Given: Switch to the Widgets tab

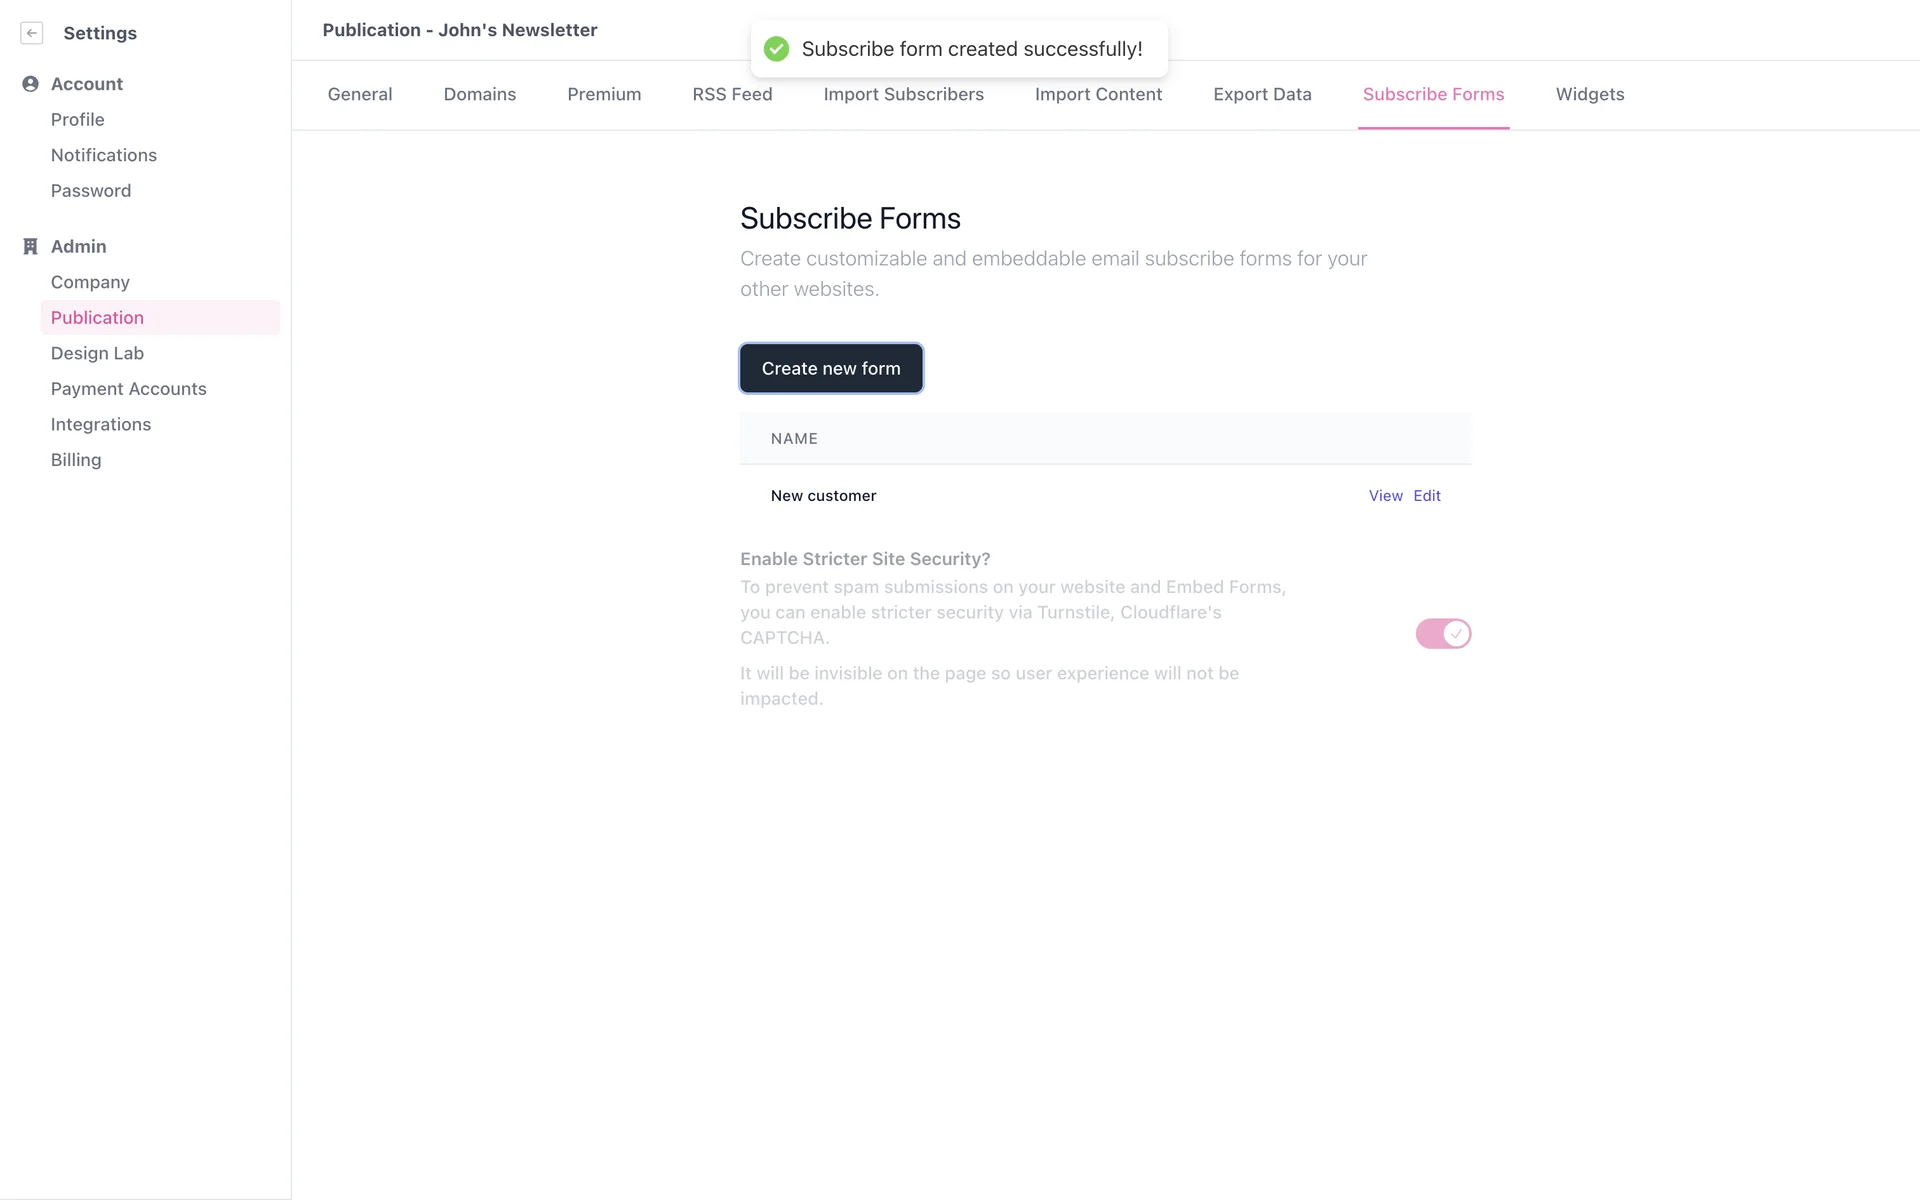Looking at the screenshot, I should pos(1589,94).
